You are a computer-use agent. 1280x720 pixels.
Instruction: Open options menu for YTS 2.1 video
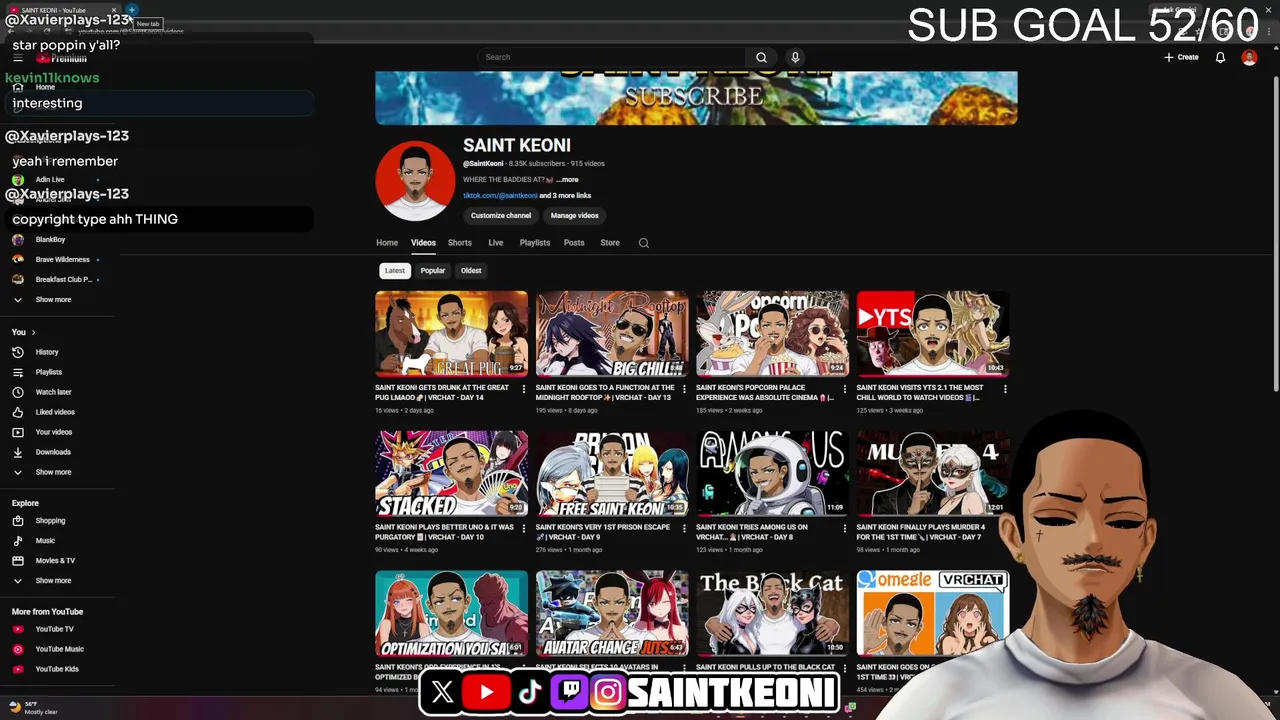point(1005,389)
